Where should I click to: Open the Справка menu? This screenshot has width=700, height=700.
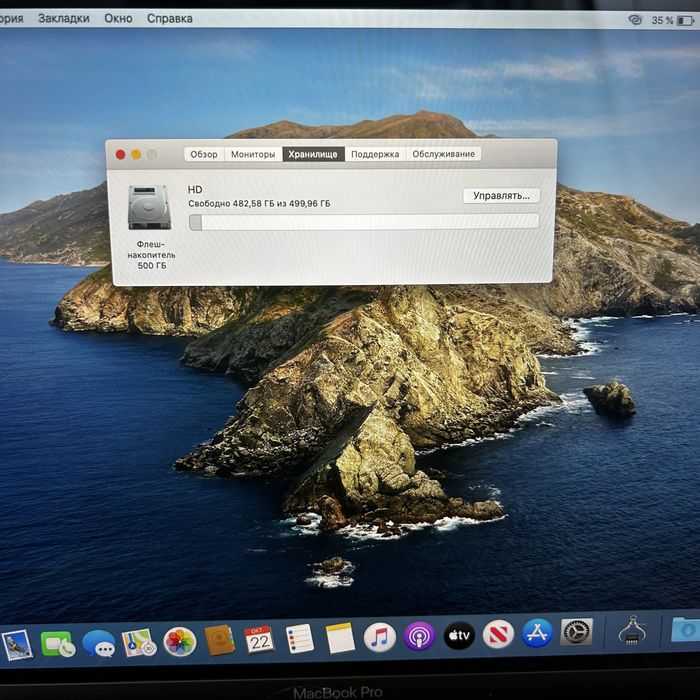click(x=170, y=18)
